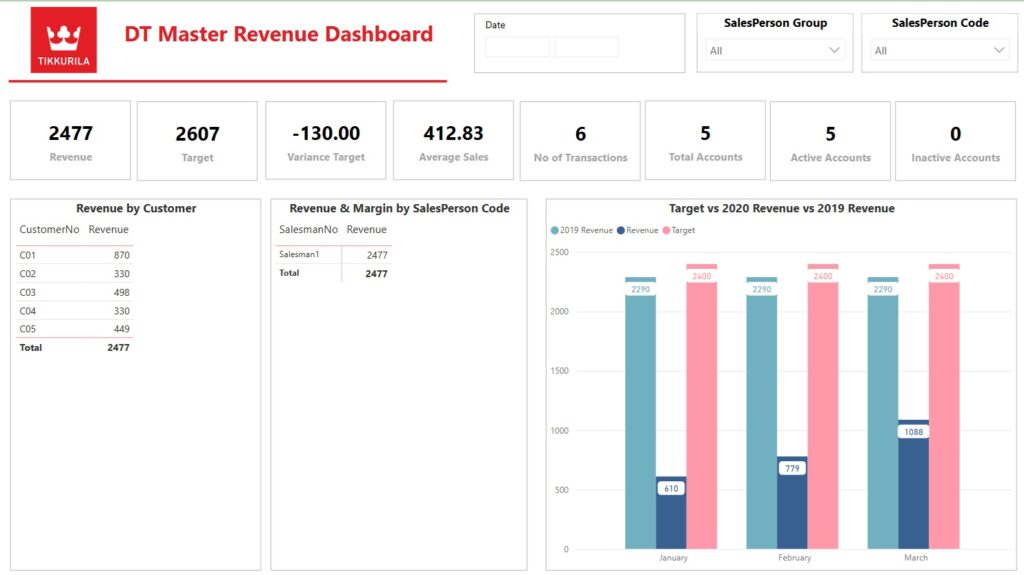Select the Inactive Accounts card
1024x575 pixels.
pyautogui.click(x=955, y=141)
